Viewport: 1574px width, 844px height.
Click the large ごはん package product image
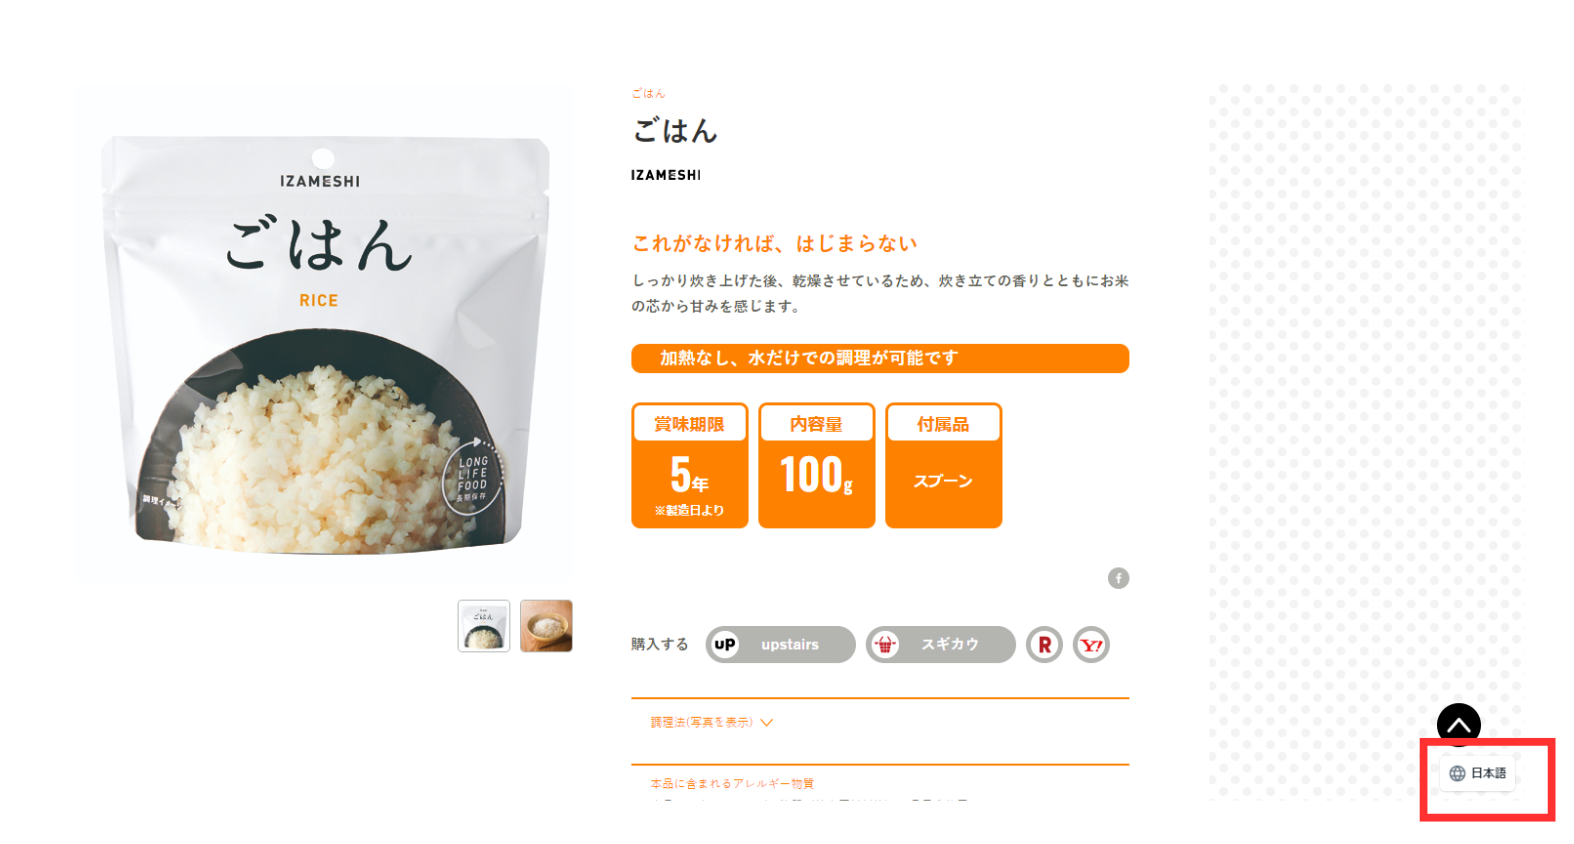(x=325, y=333)
